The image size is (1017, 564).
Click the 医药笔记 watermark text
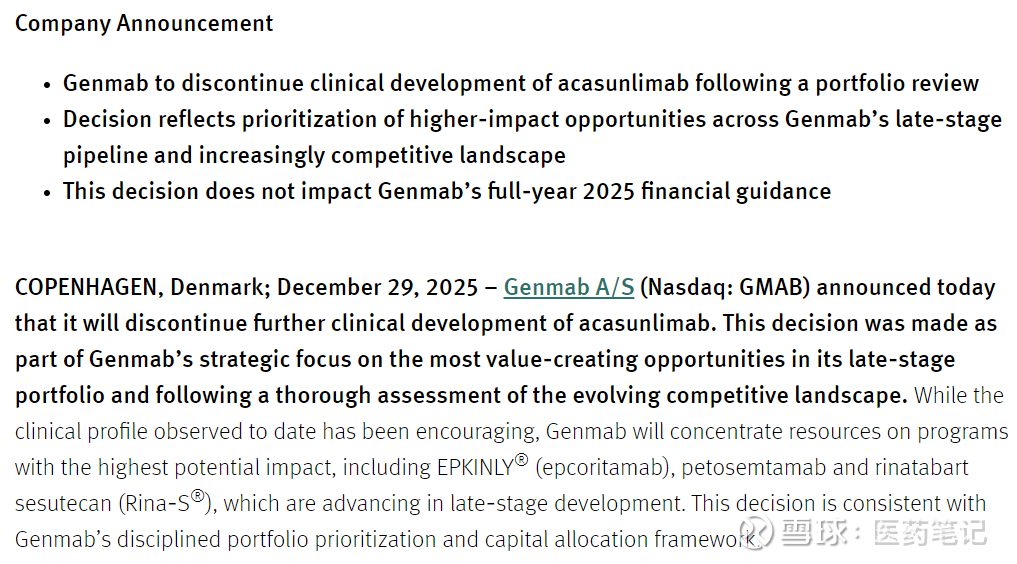pyautogui.click(x=930, y=532)
